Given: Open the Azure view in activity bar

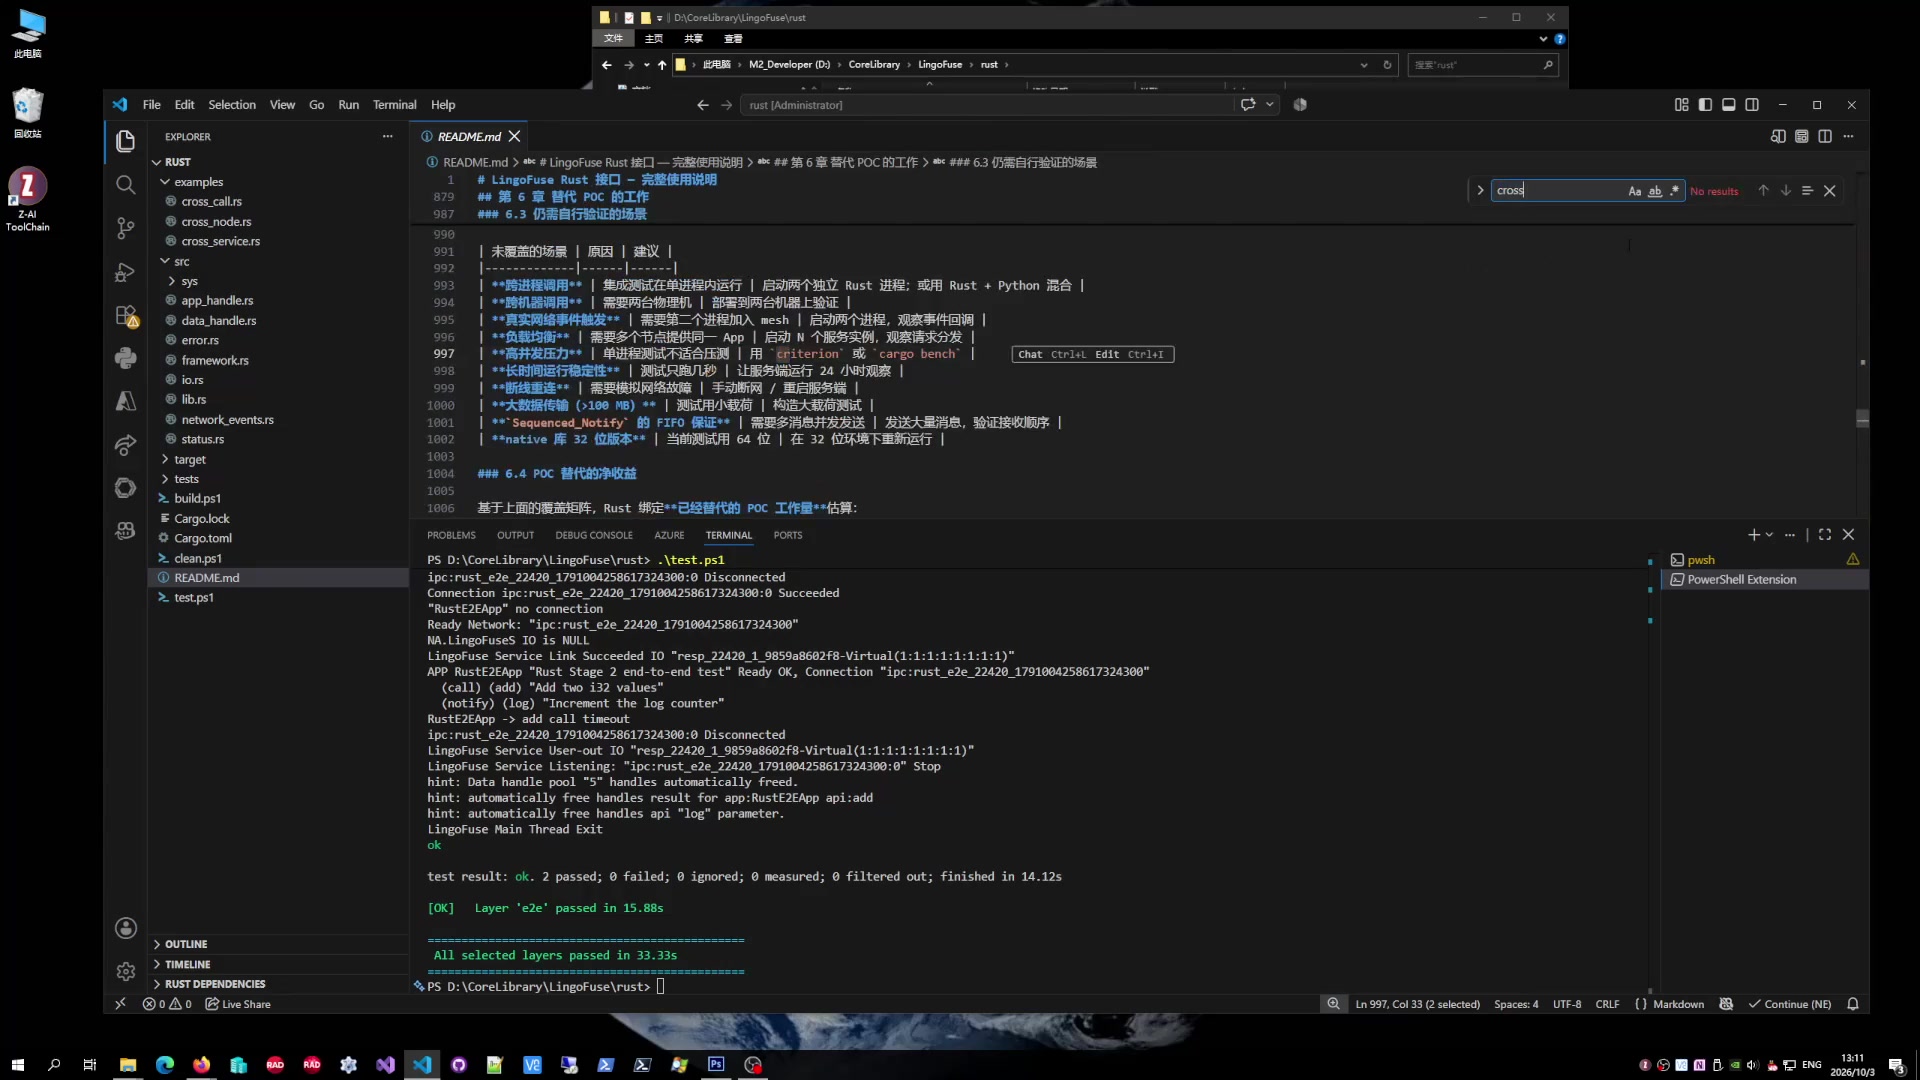Looking at the screenshot, I should [125, 401].
